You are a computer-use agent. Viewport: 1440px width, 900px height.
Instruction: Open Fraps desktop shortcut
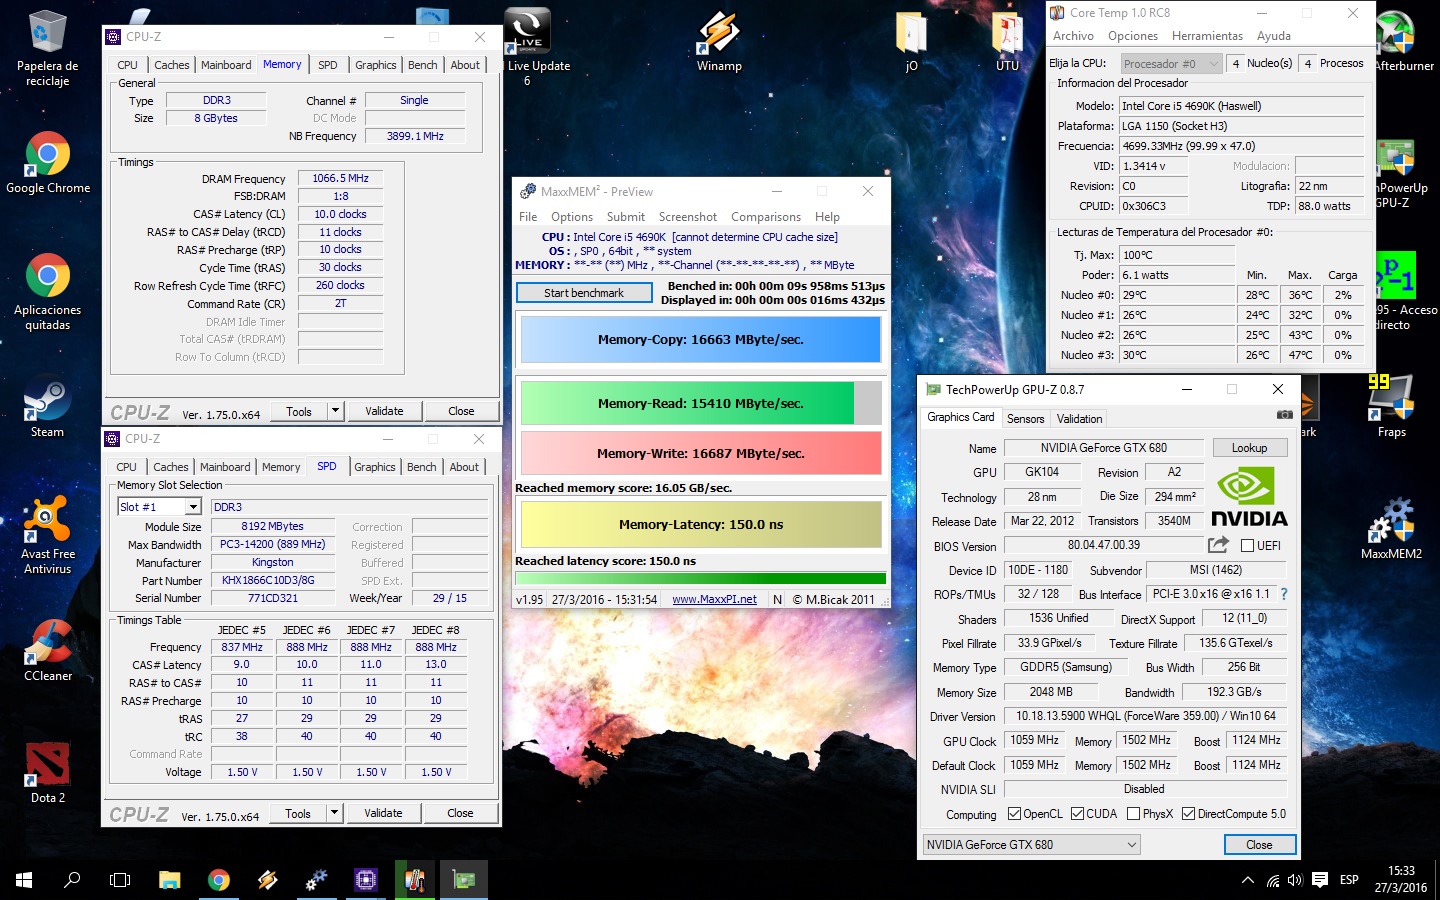(1391, 407)
